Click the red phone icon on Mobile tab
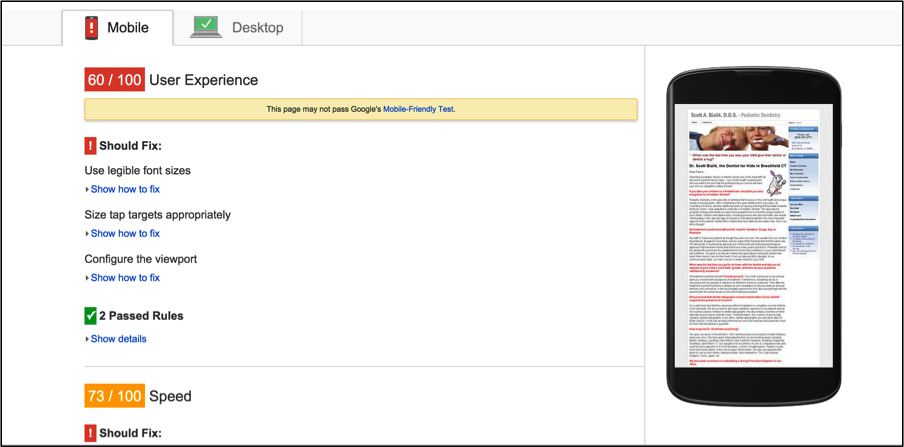The height and width of the screenshot is (447, 904). pos(91,27)
